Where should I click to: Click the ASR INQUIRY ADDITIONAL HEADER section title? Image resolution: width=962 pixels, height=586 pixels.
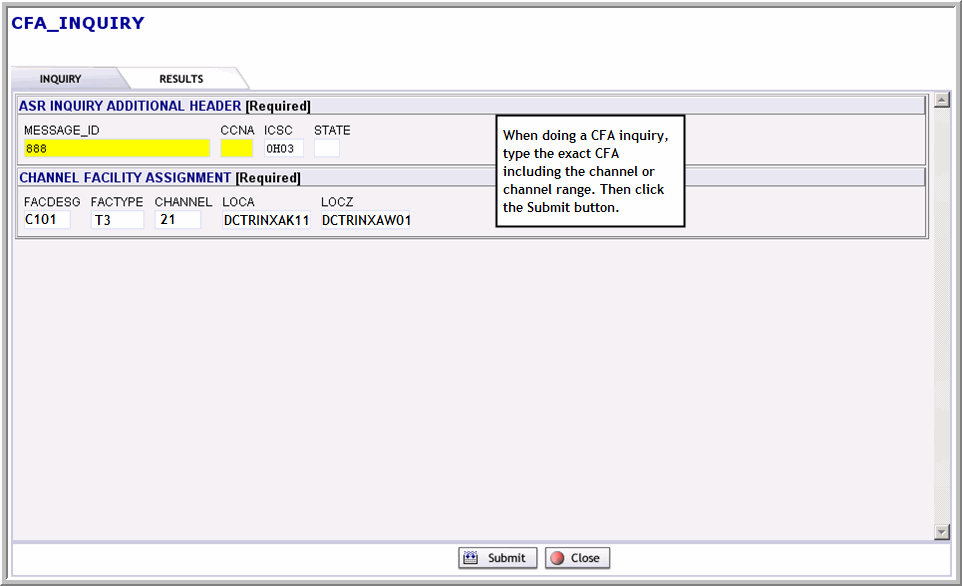[x=130, y=106]
